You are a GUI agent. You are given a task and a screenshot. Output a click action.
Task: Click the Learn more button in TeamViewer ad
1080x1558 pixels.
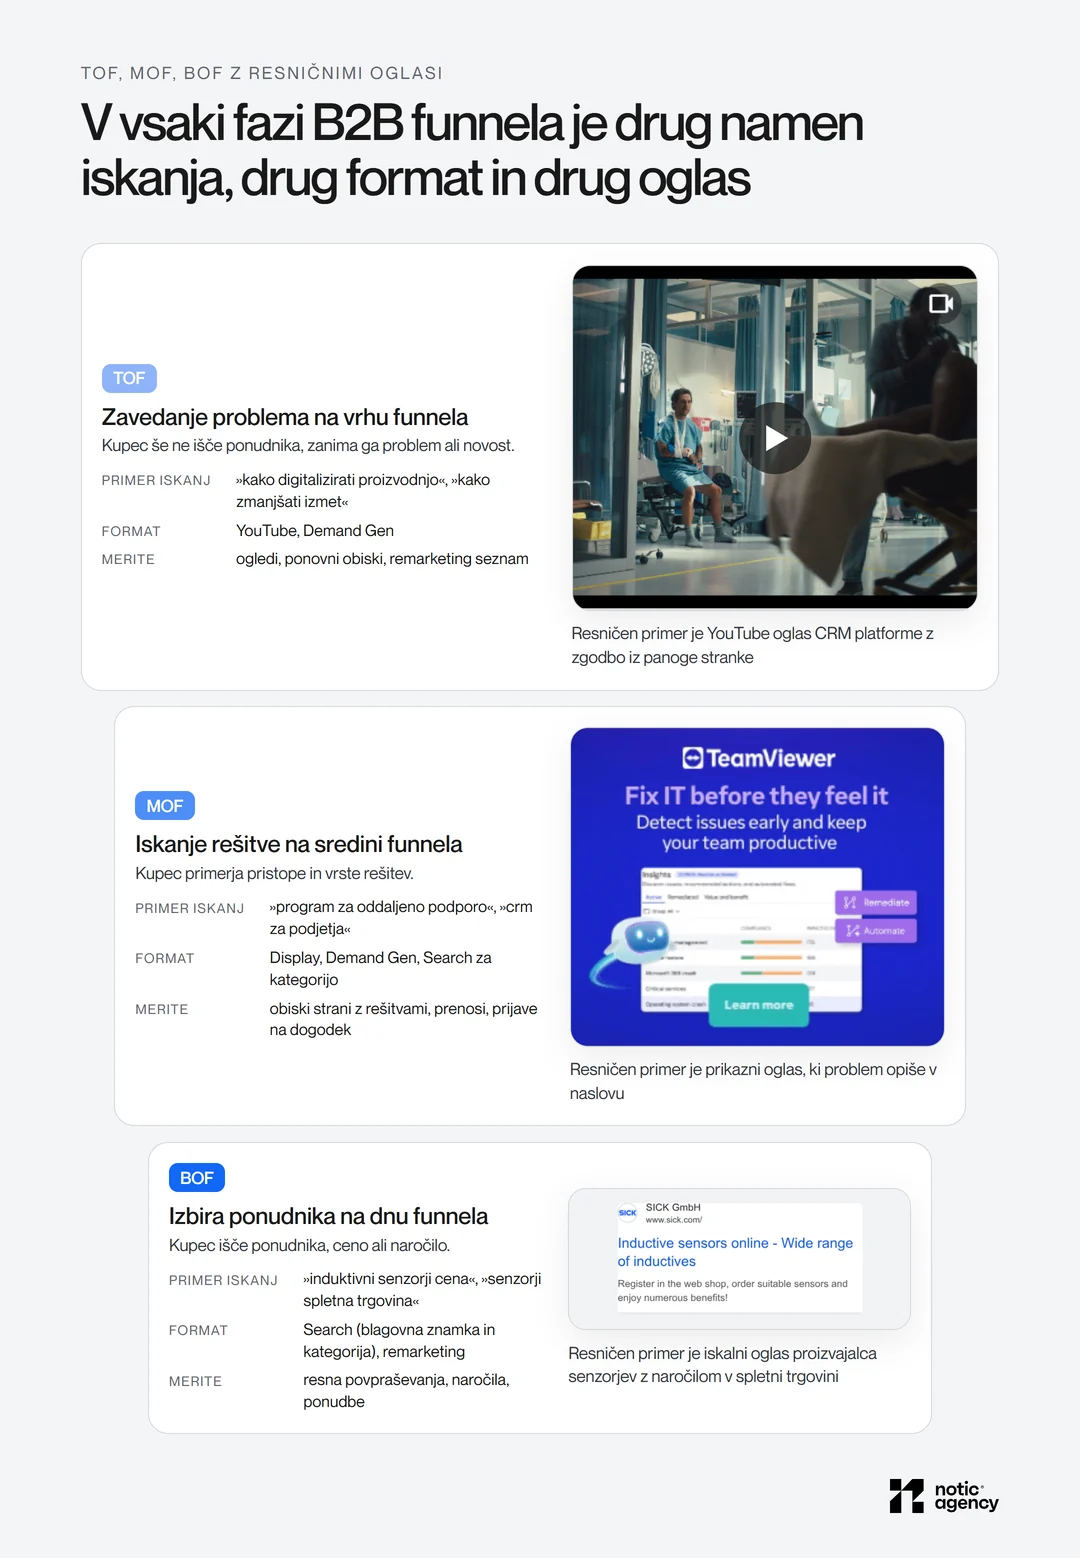(758, 1005)
